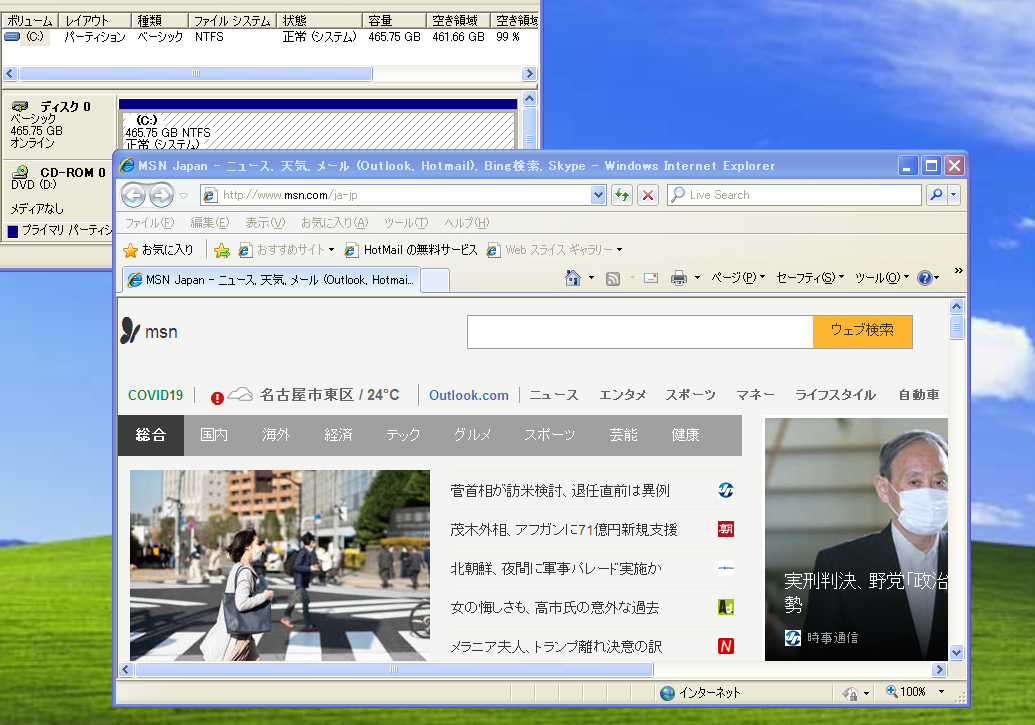Open the ファイル(F) menu
The height and width of the screenshot is (725, 1035).
(x=150, y=223)
